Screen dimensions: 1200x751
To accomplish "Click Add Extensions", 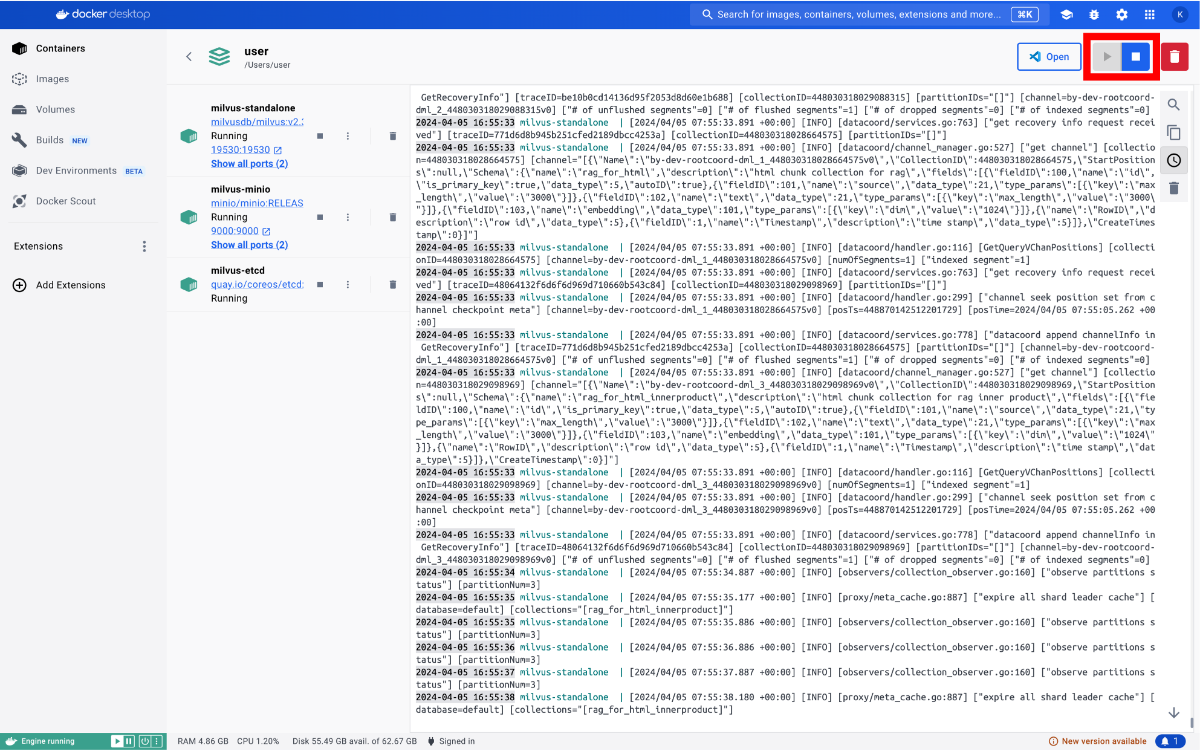I will tap(60, 285).
